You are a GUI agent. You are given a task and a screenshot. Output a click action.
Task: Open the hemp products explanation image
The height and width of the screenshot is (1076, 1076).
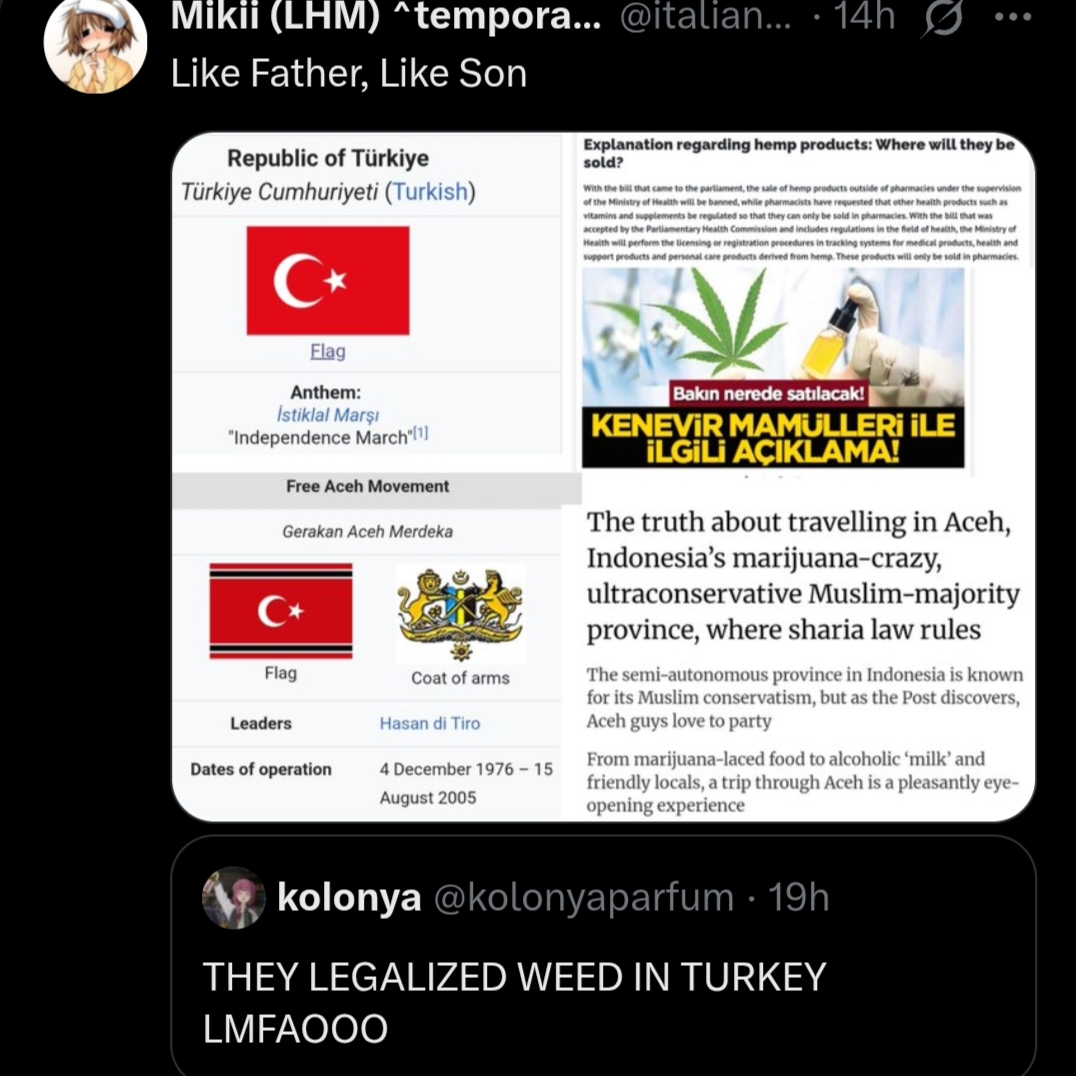[x=800, y=302]
